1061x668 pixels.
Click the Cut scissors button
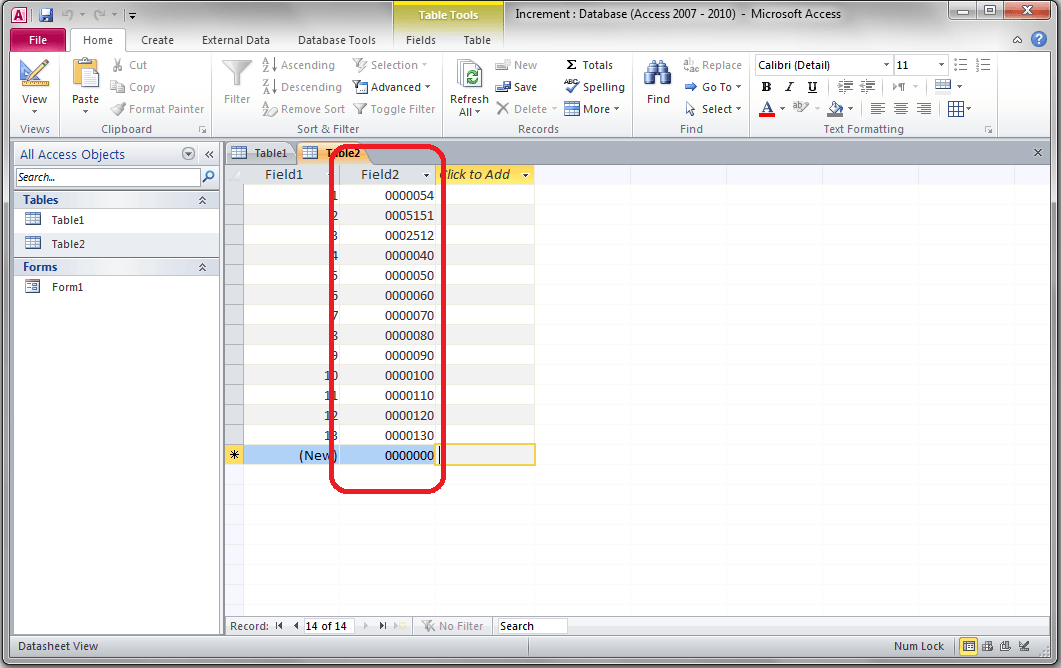tap(129, 65)
